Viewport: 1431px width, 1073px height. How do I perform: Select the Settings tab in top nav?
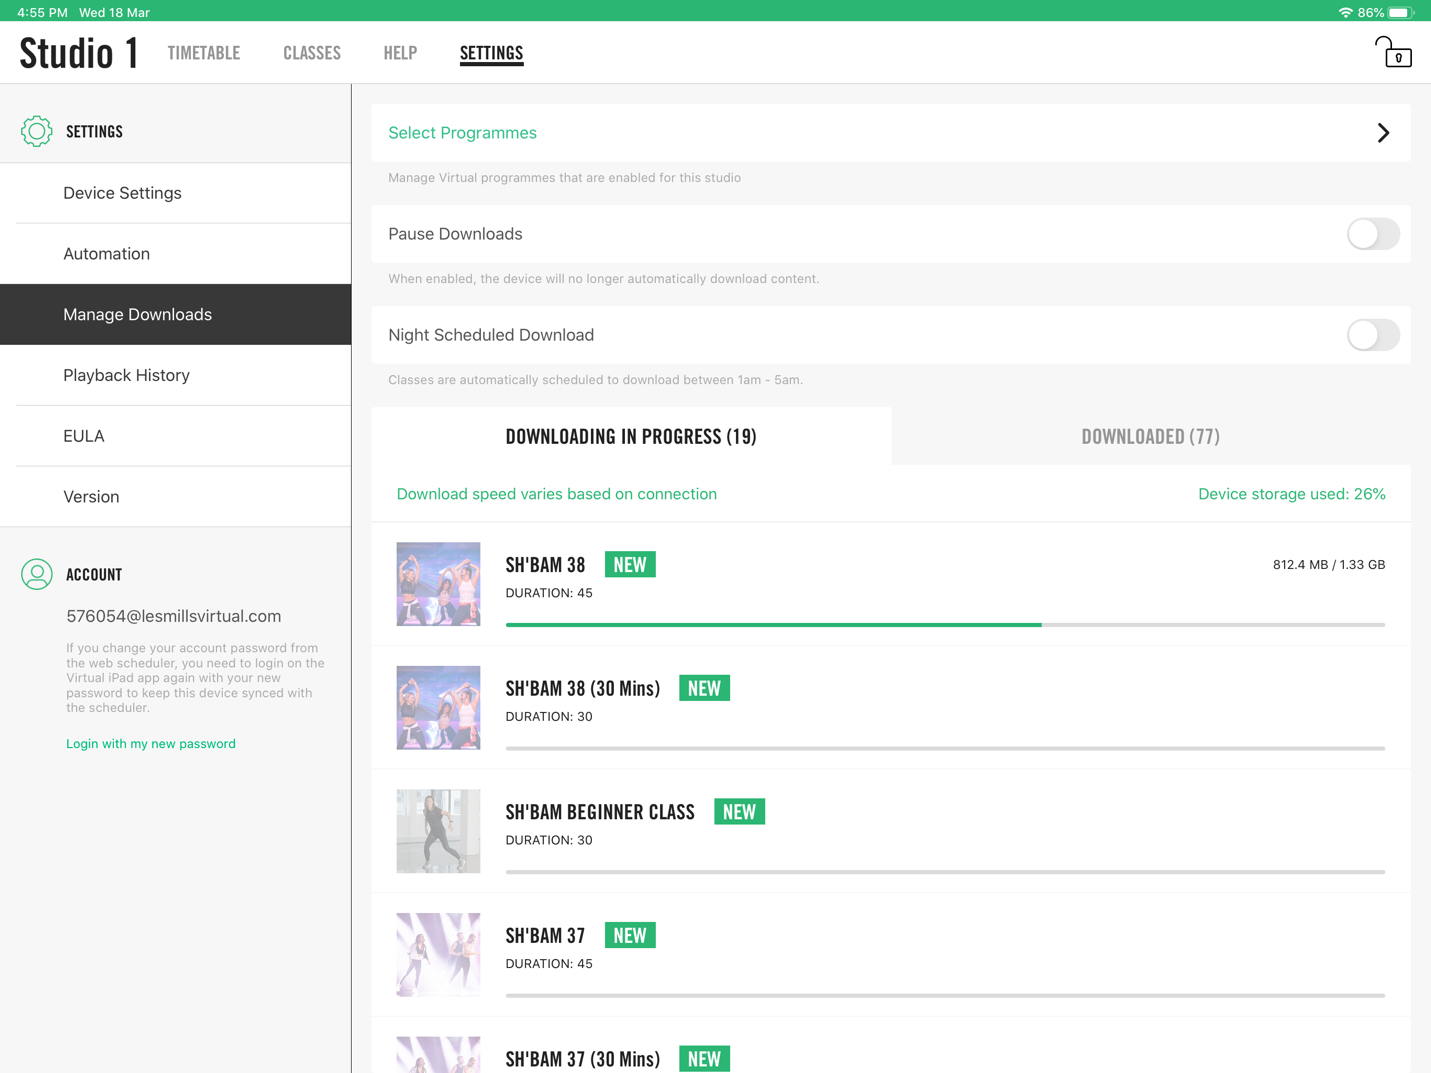[x=491, y=53]
